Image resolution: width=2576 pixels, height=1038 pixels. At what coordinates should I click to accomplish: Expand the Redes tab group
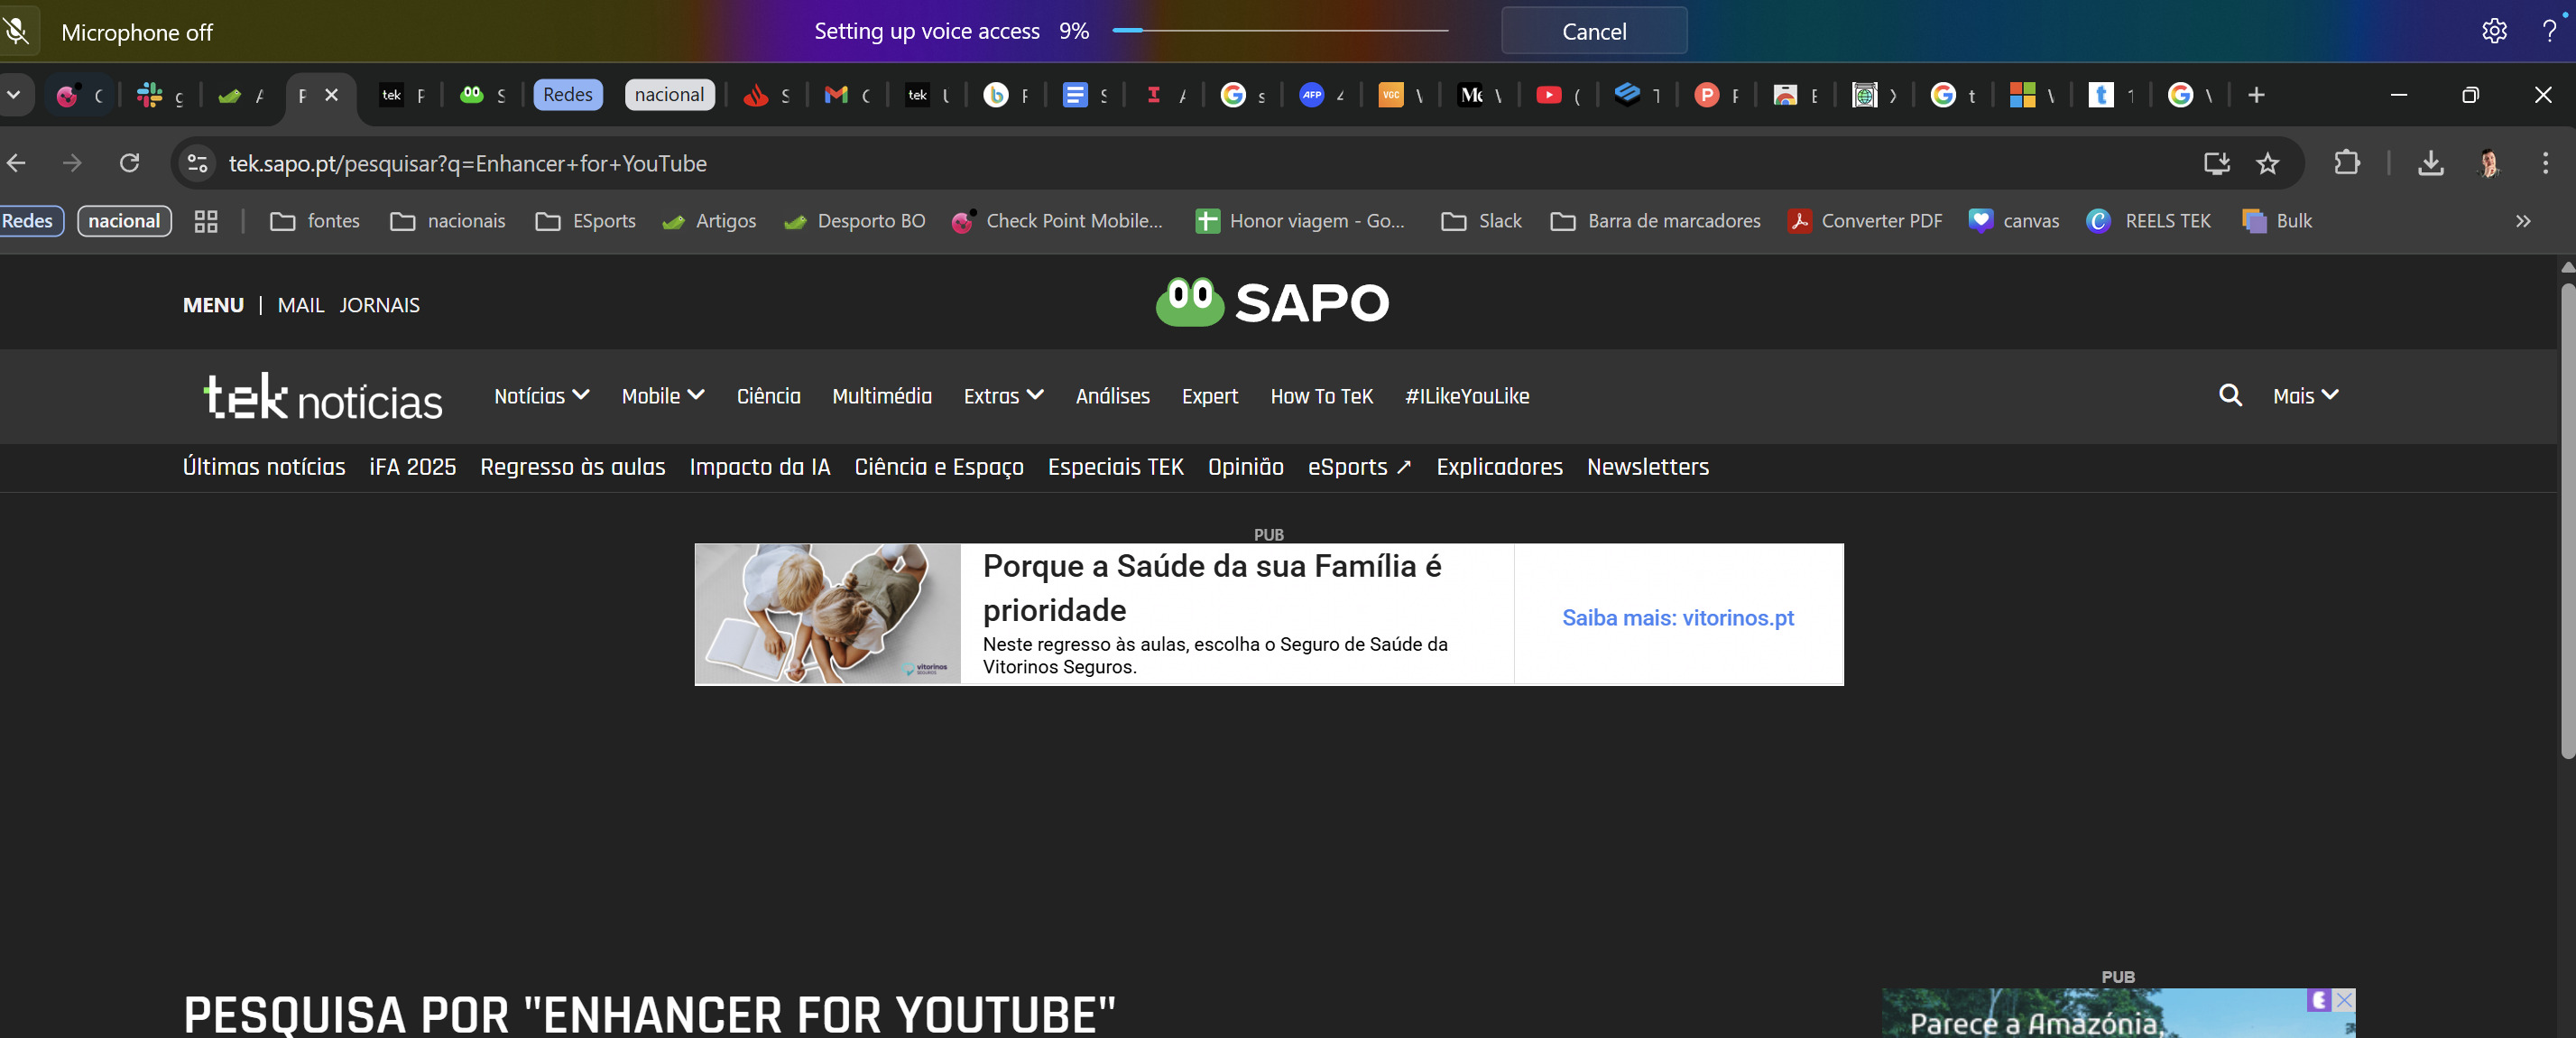(x=567, y=95)
